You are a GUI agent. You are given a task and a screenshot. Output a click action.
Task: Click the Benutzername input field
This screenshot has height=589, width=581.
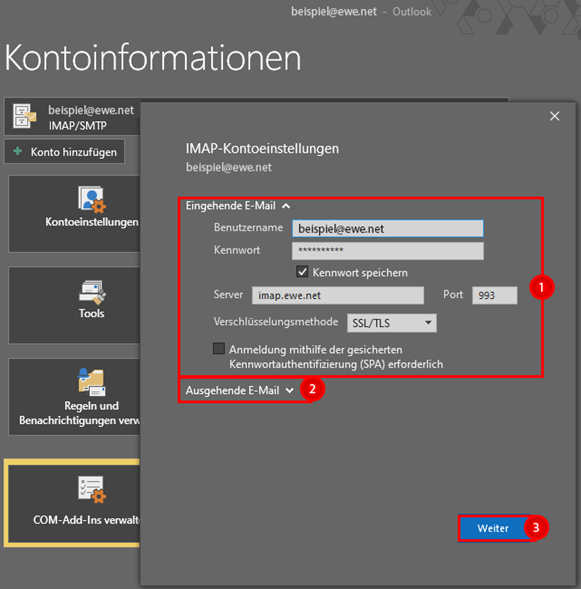pos(388,228)
